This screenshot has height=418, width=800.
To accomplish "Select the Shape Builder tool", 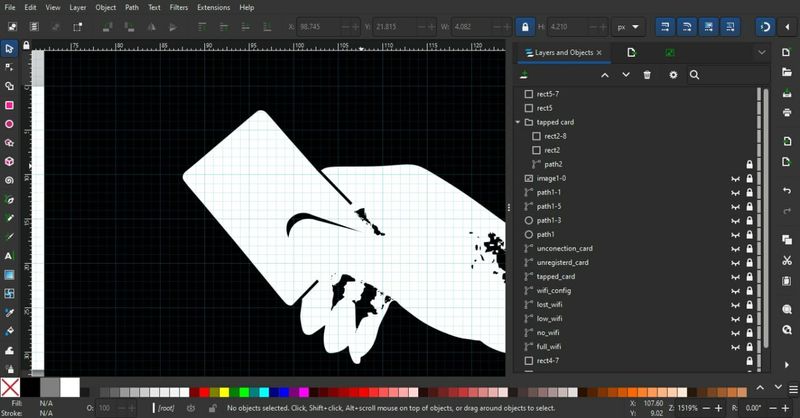I will 9,86.
